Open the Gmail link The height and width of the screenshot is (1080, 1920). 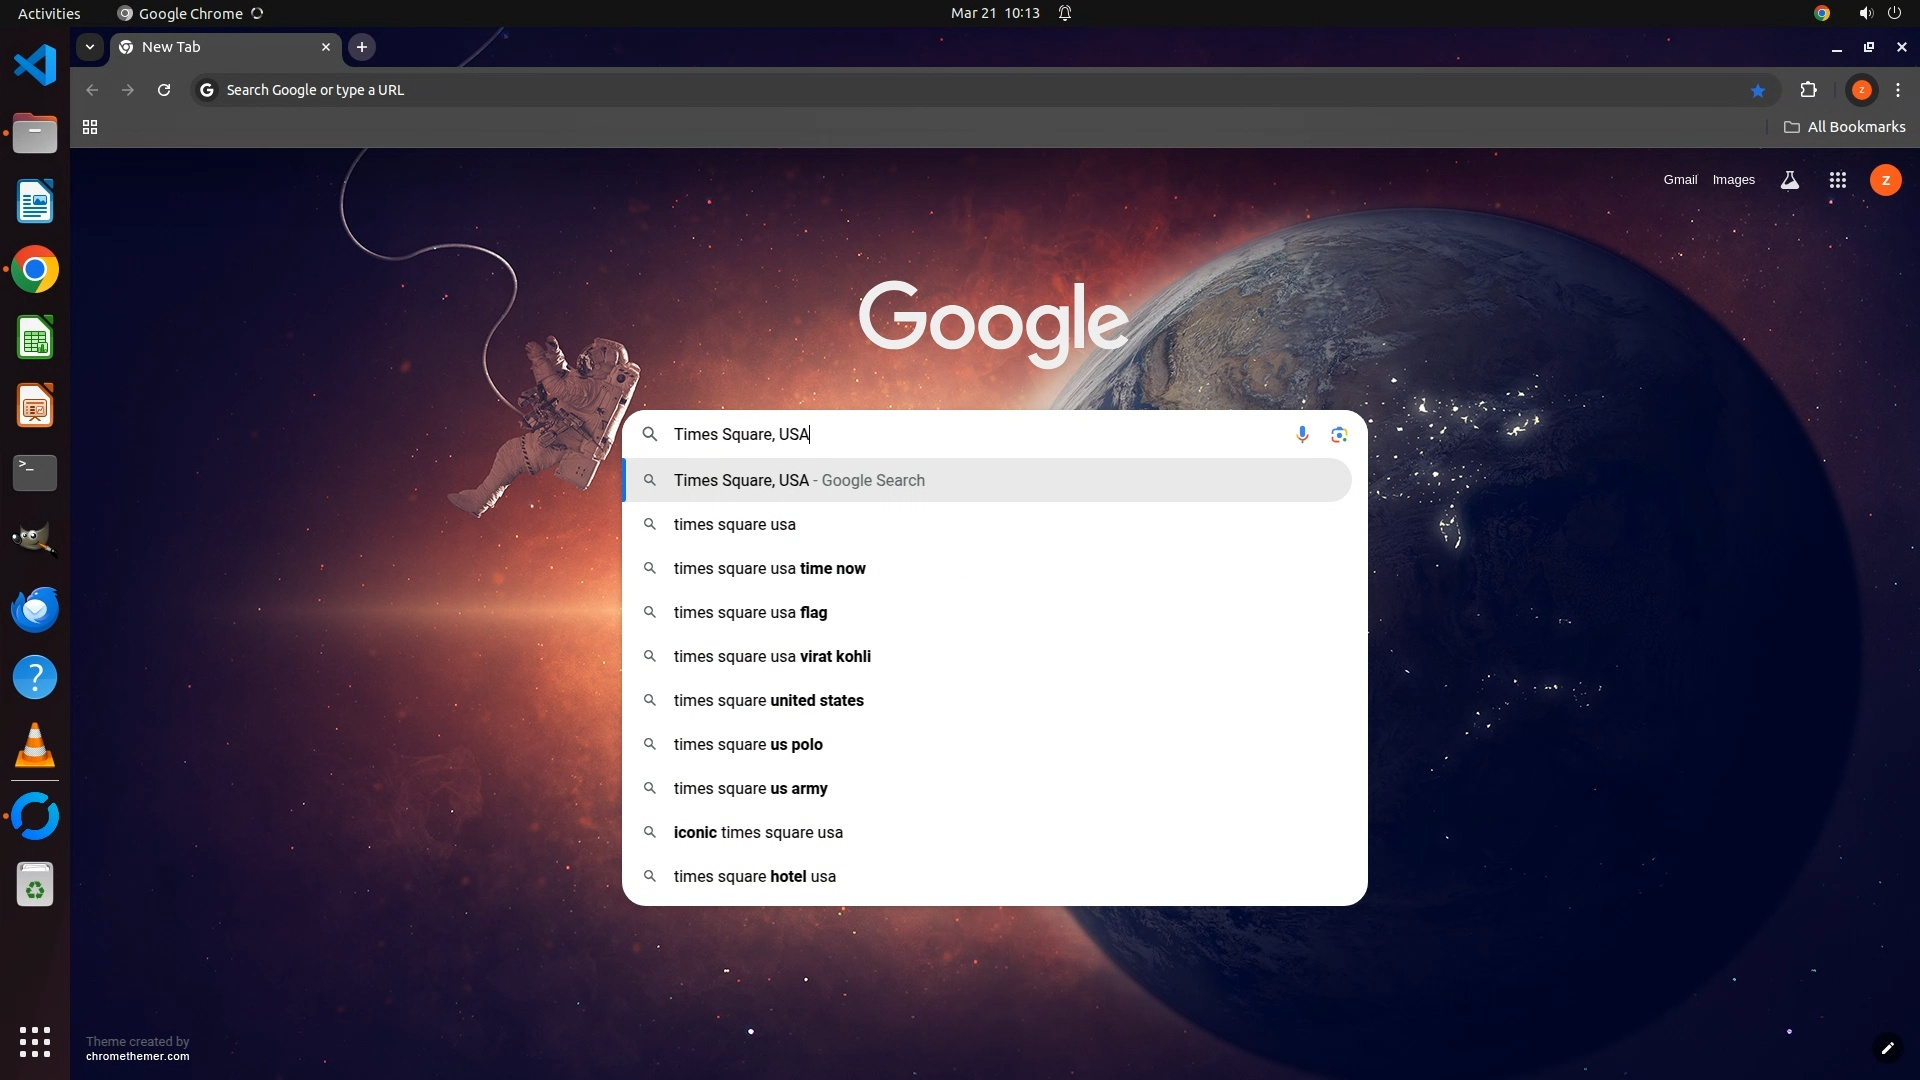(x=1680, y=180)
